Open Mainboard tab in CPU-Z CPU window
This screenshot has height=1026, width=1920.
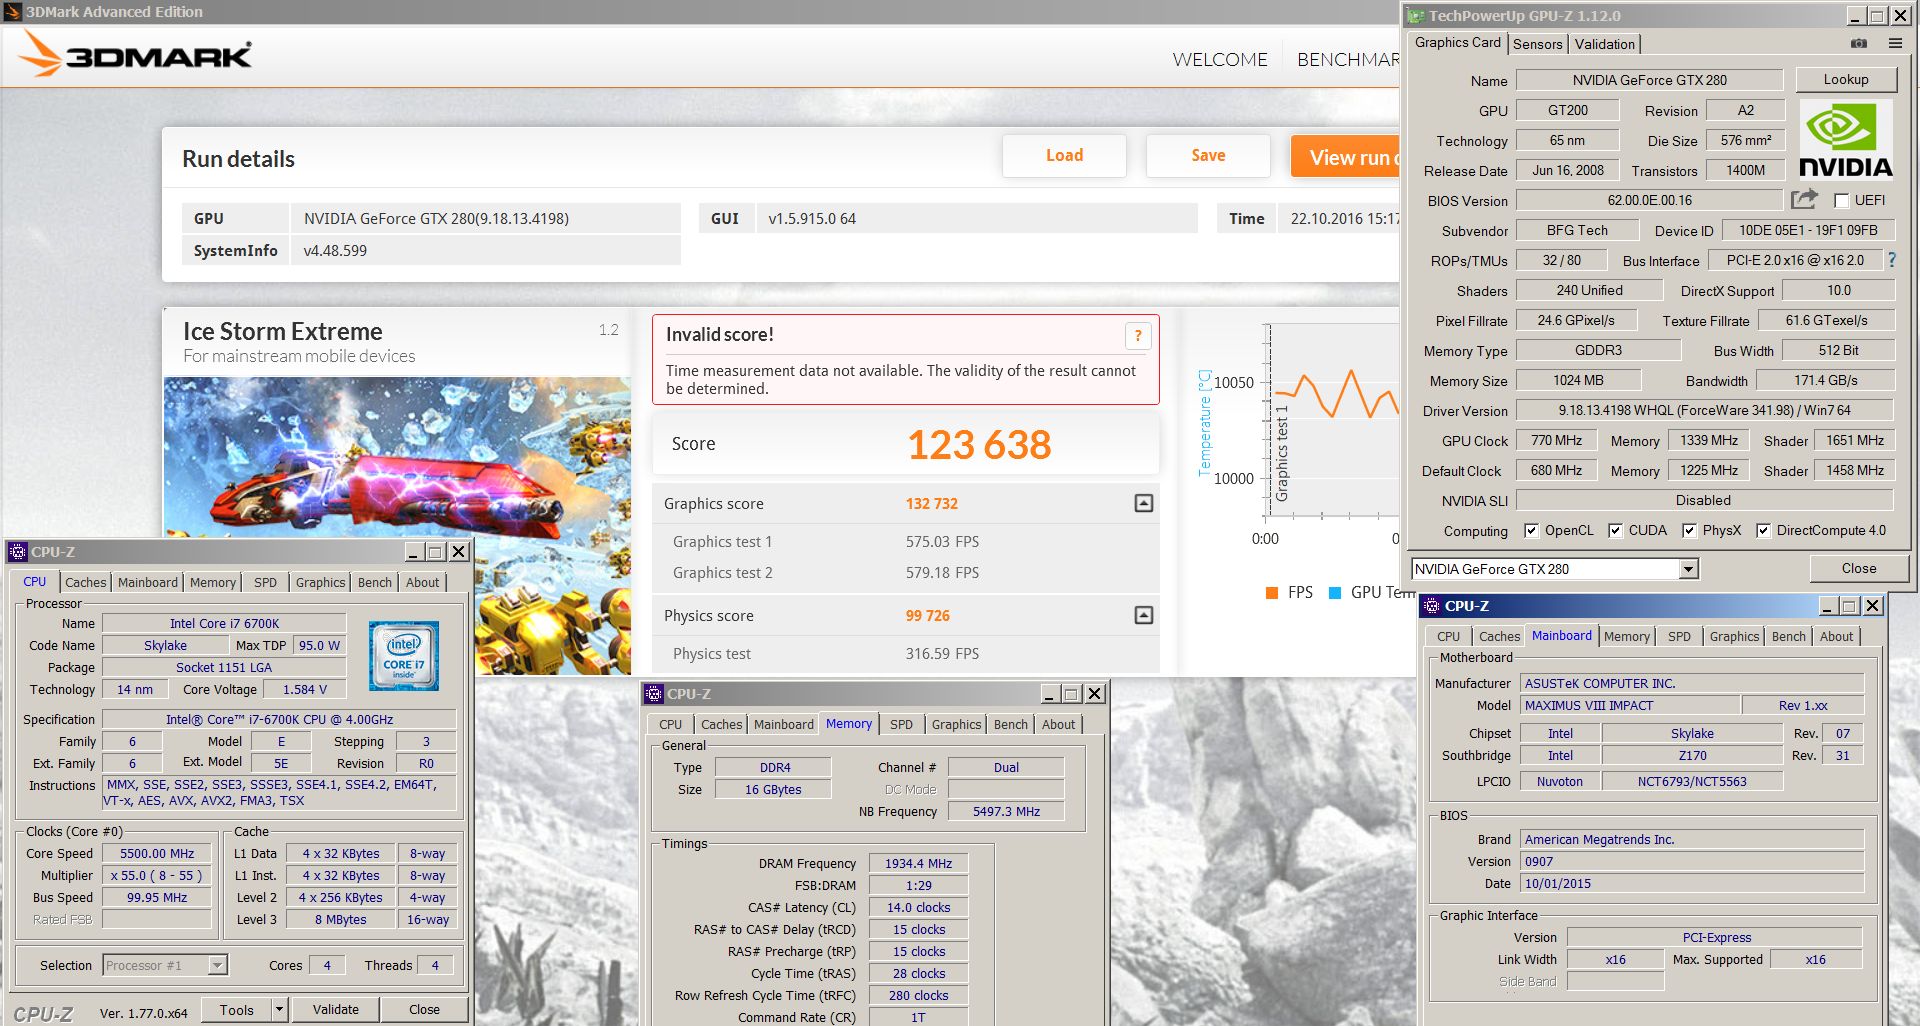click(148, 582)
